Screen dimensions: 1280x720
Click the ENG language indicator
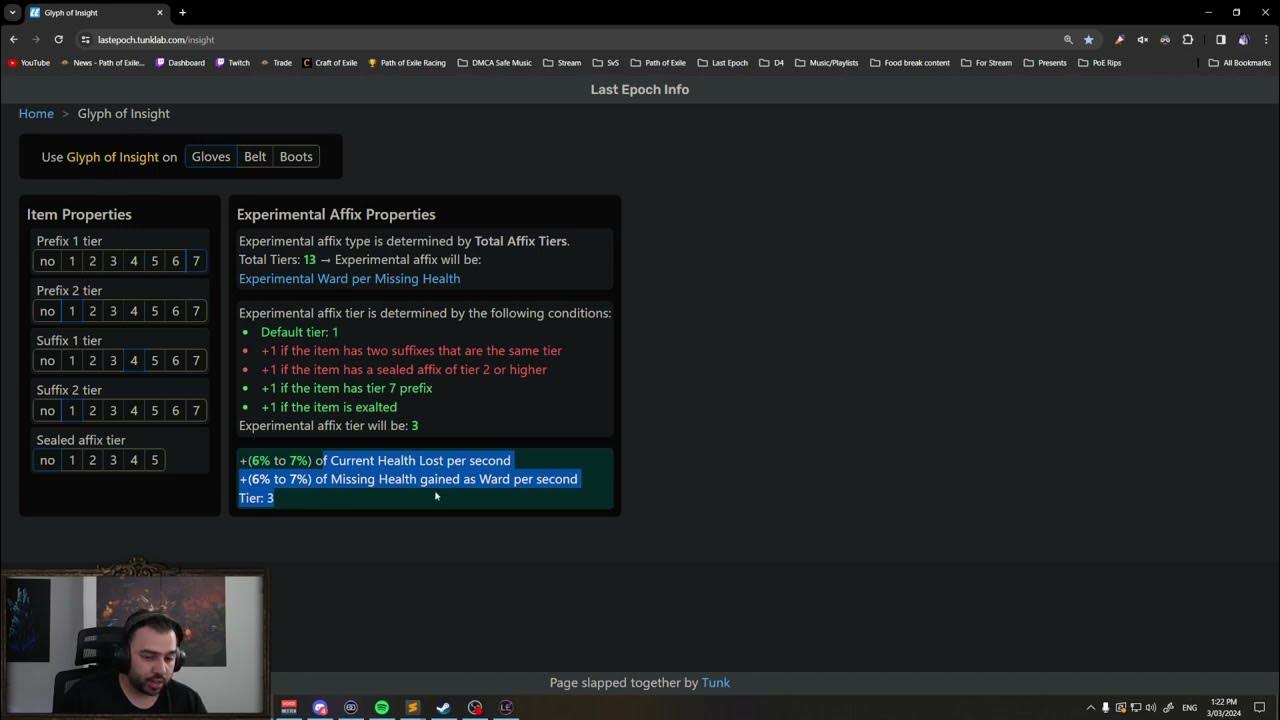[1190, 707]
